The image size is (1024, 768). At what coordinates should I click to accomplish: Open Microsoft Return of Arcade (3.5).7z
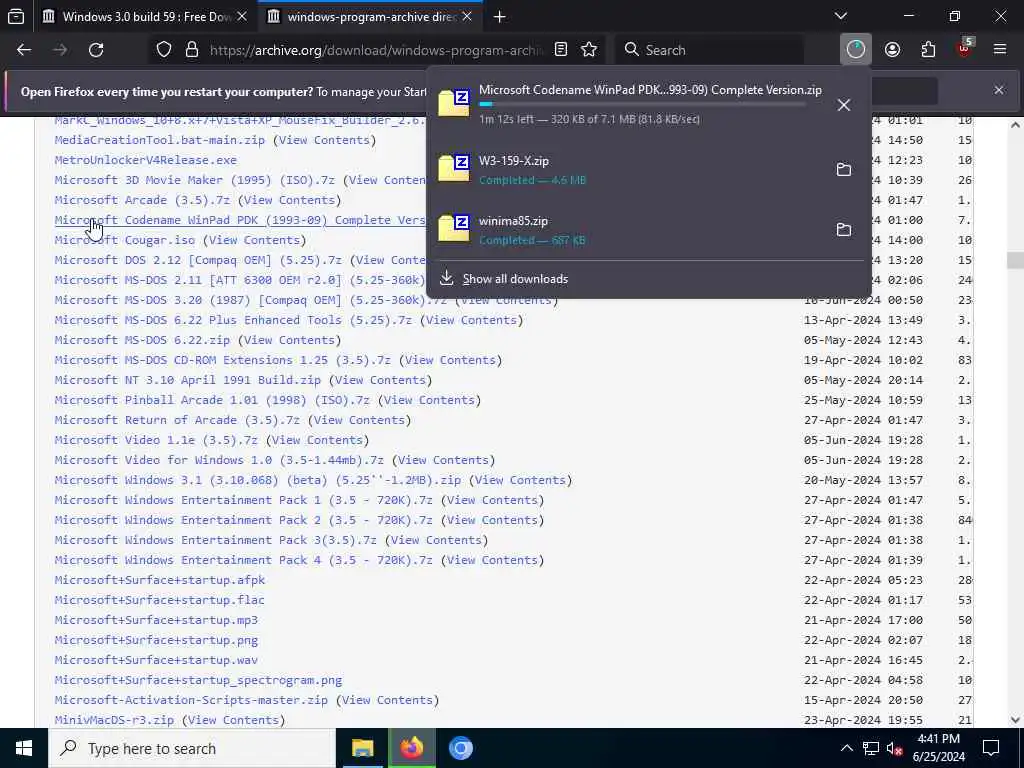coord(178,420)
